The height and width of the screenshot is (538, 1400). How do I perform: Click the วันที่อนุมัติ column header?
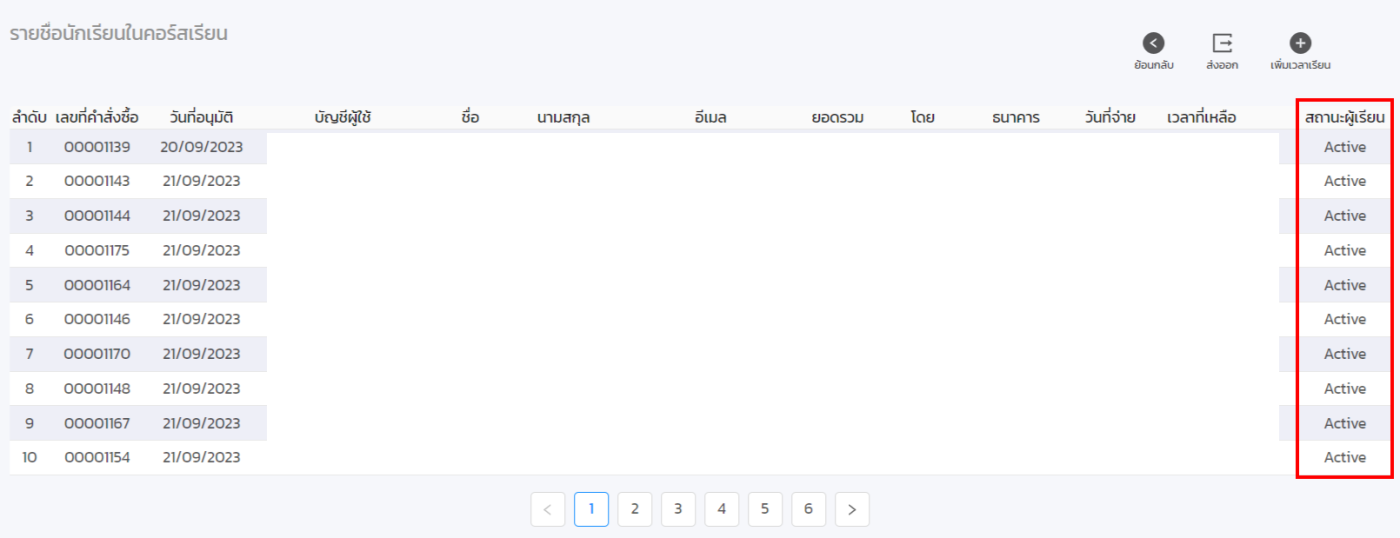pos(201,117)
